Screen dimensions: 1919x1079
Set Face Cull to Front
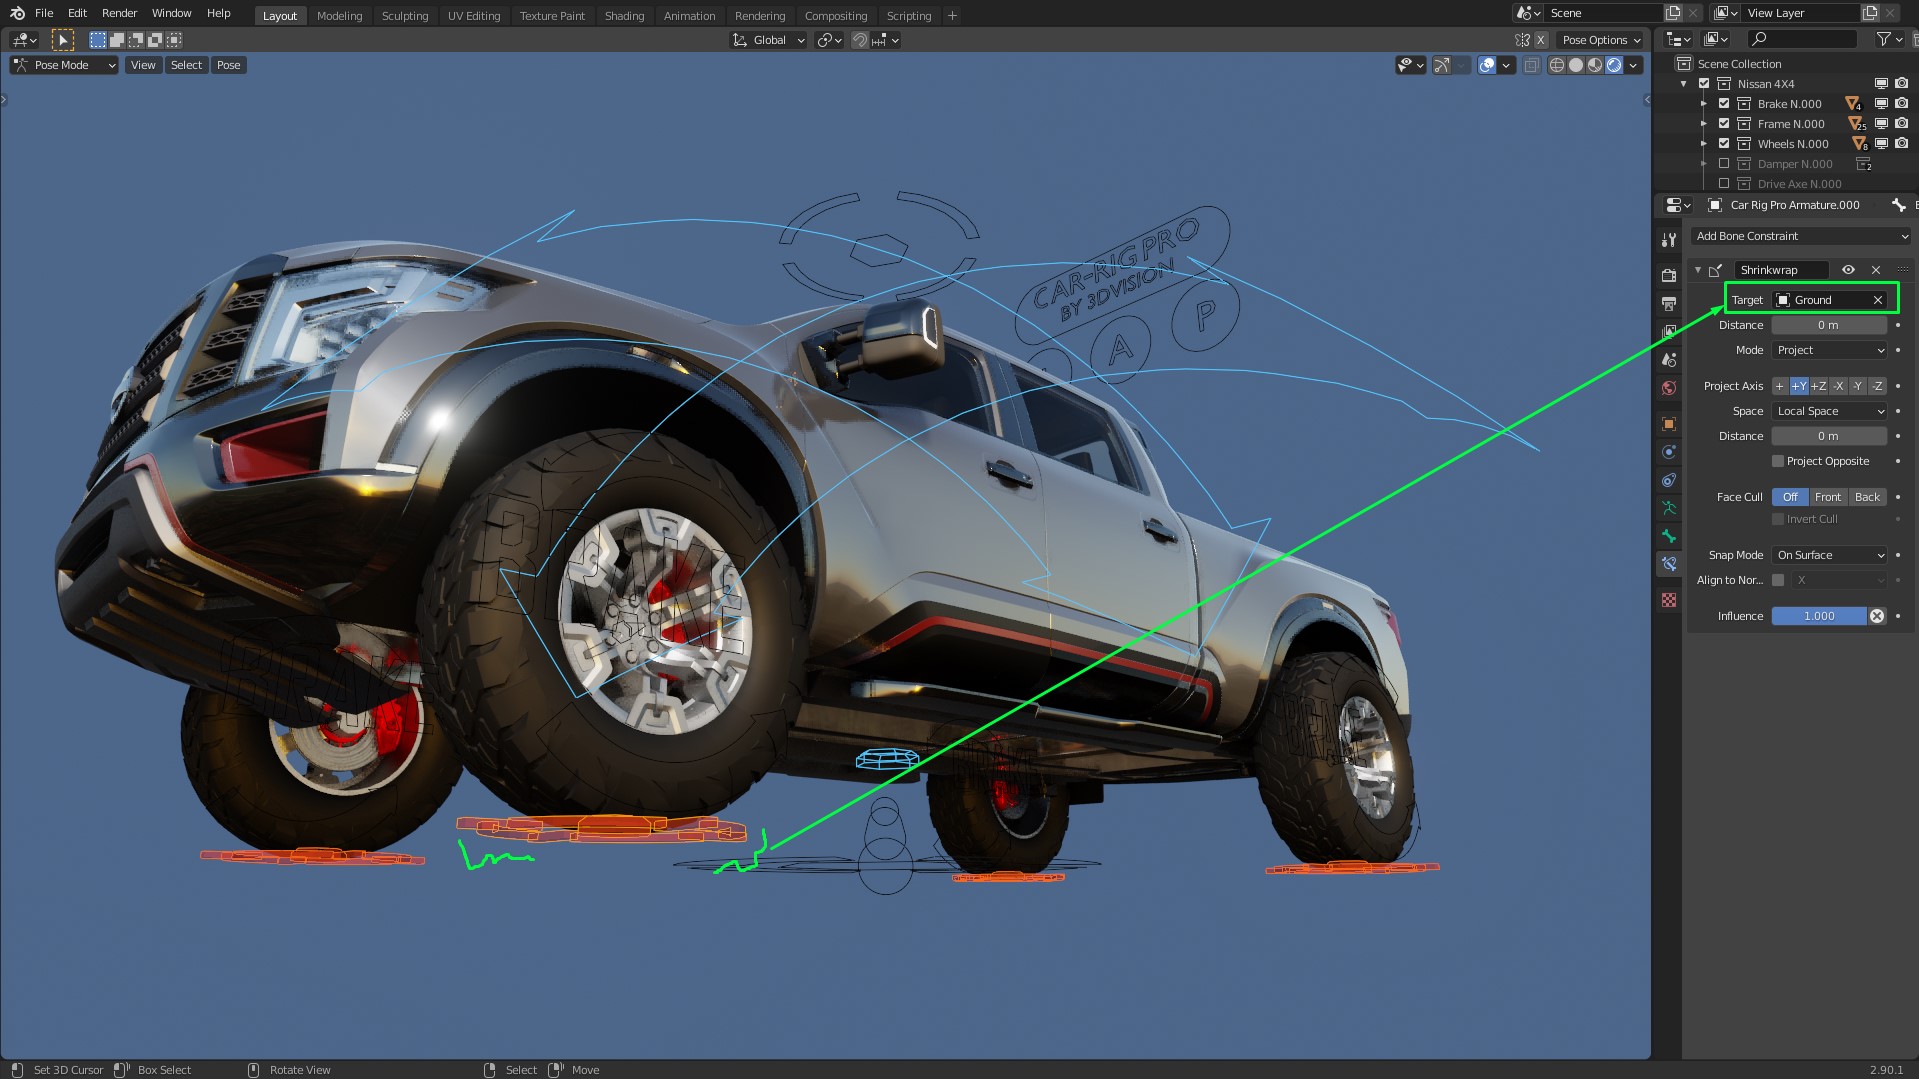[1827, 497]
